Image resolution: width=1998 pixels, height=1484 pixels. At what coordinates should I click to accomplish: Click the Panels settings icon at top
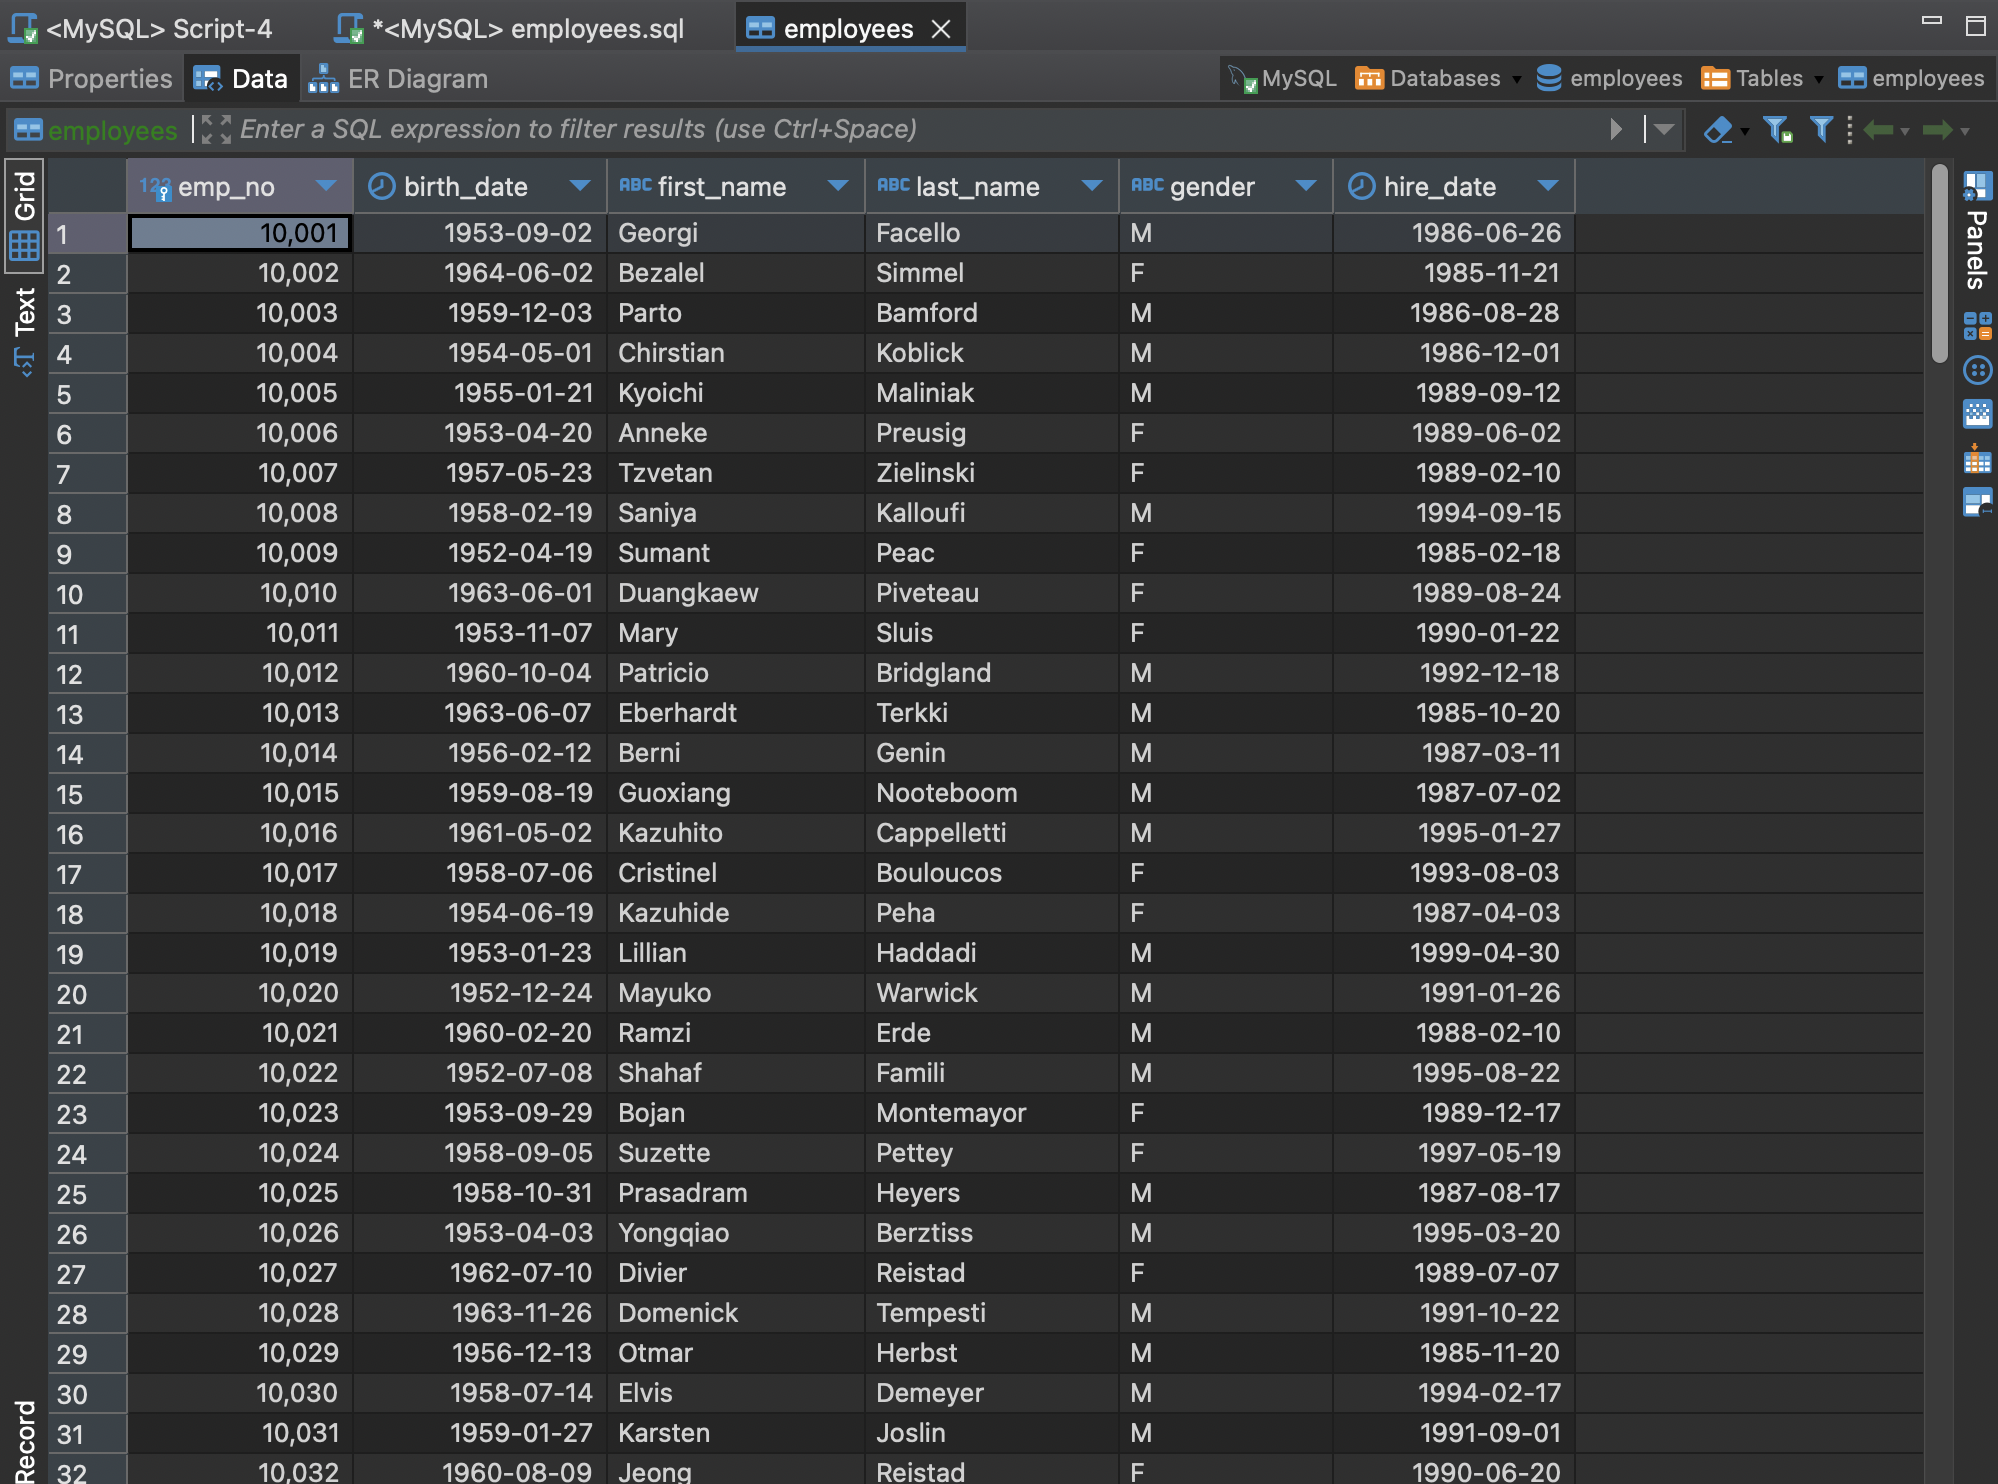(1977, 186)
